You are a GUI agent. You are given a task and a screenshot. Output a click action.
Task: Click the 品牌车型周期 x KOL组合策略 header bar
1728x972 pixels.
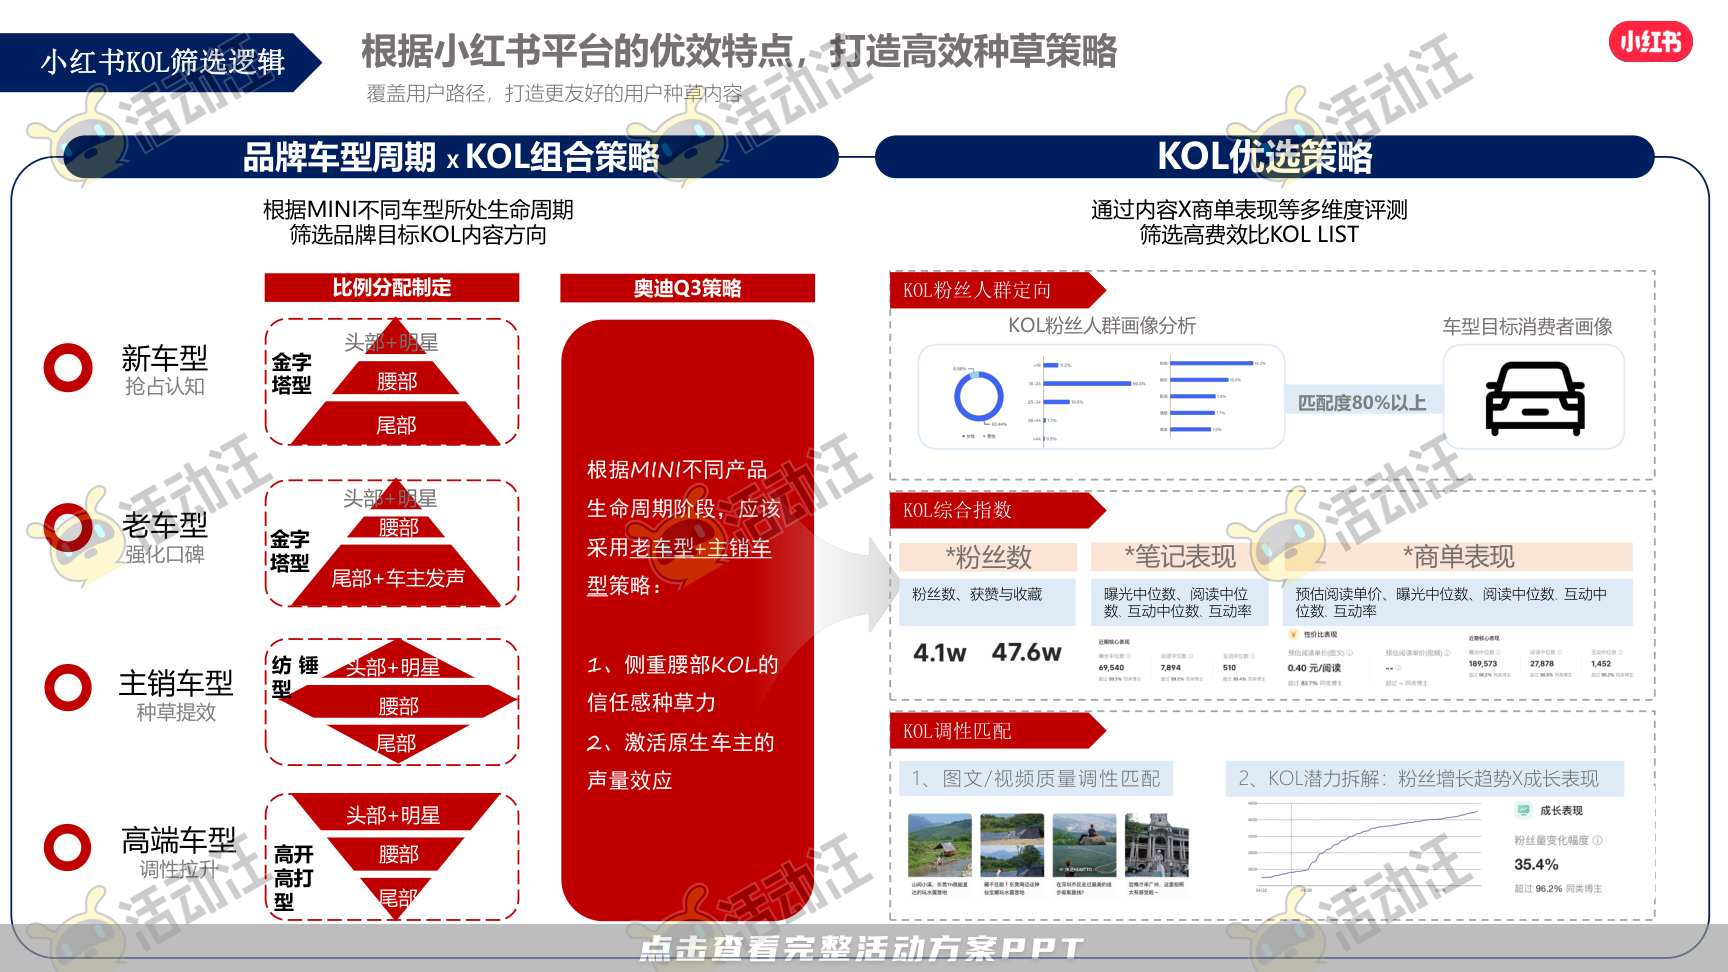pos(451,157)
